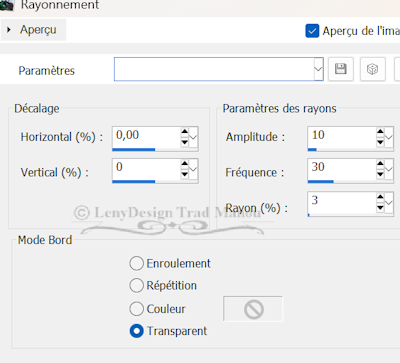Image resolution: width=400 pixels, height=363 pixels.
Task: Increase Amplitude with up arrow
Action: 380,132
